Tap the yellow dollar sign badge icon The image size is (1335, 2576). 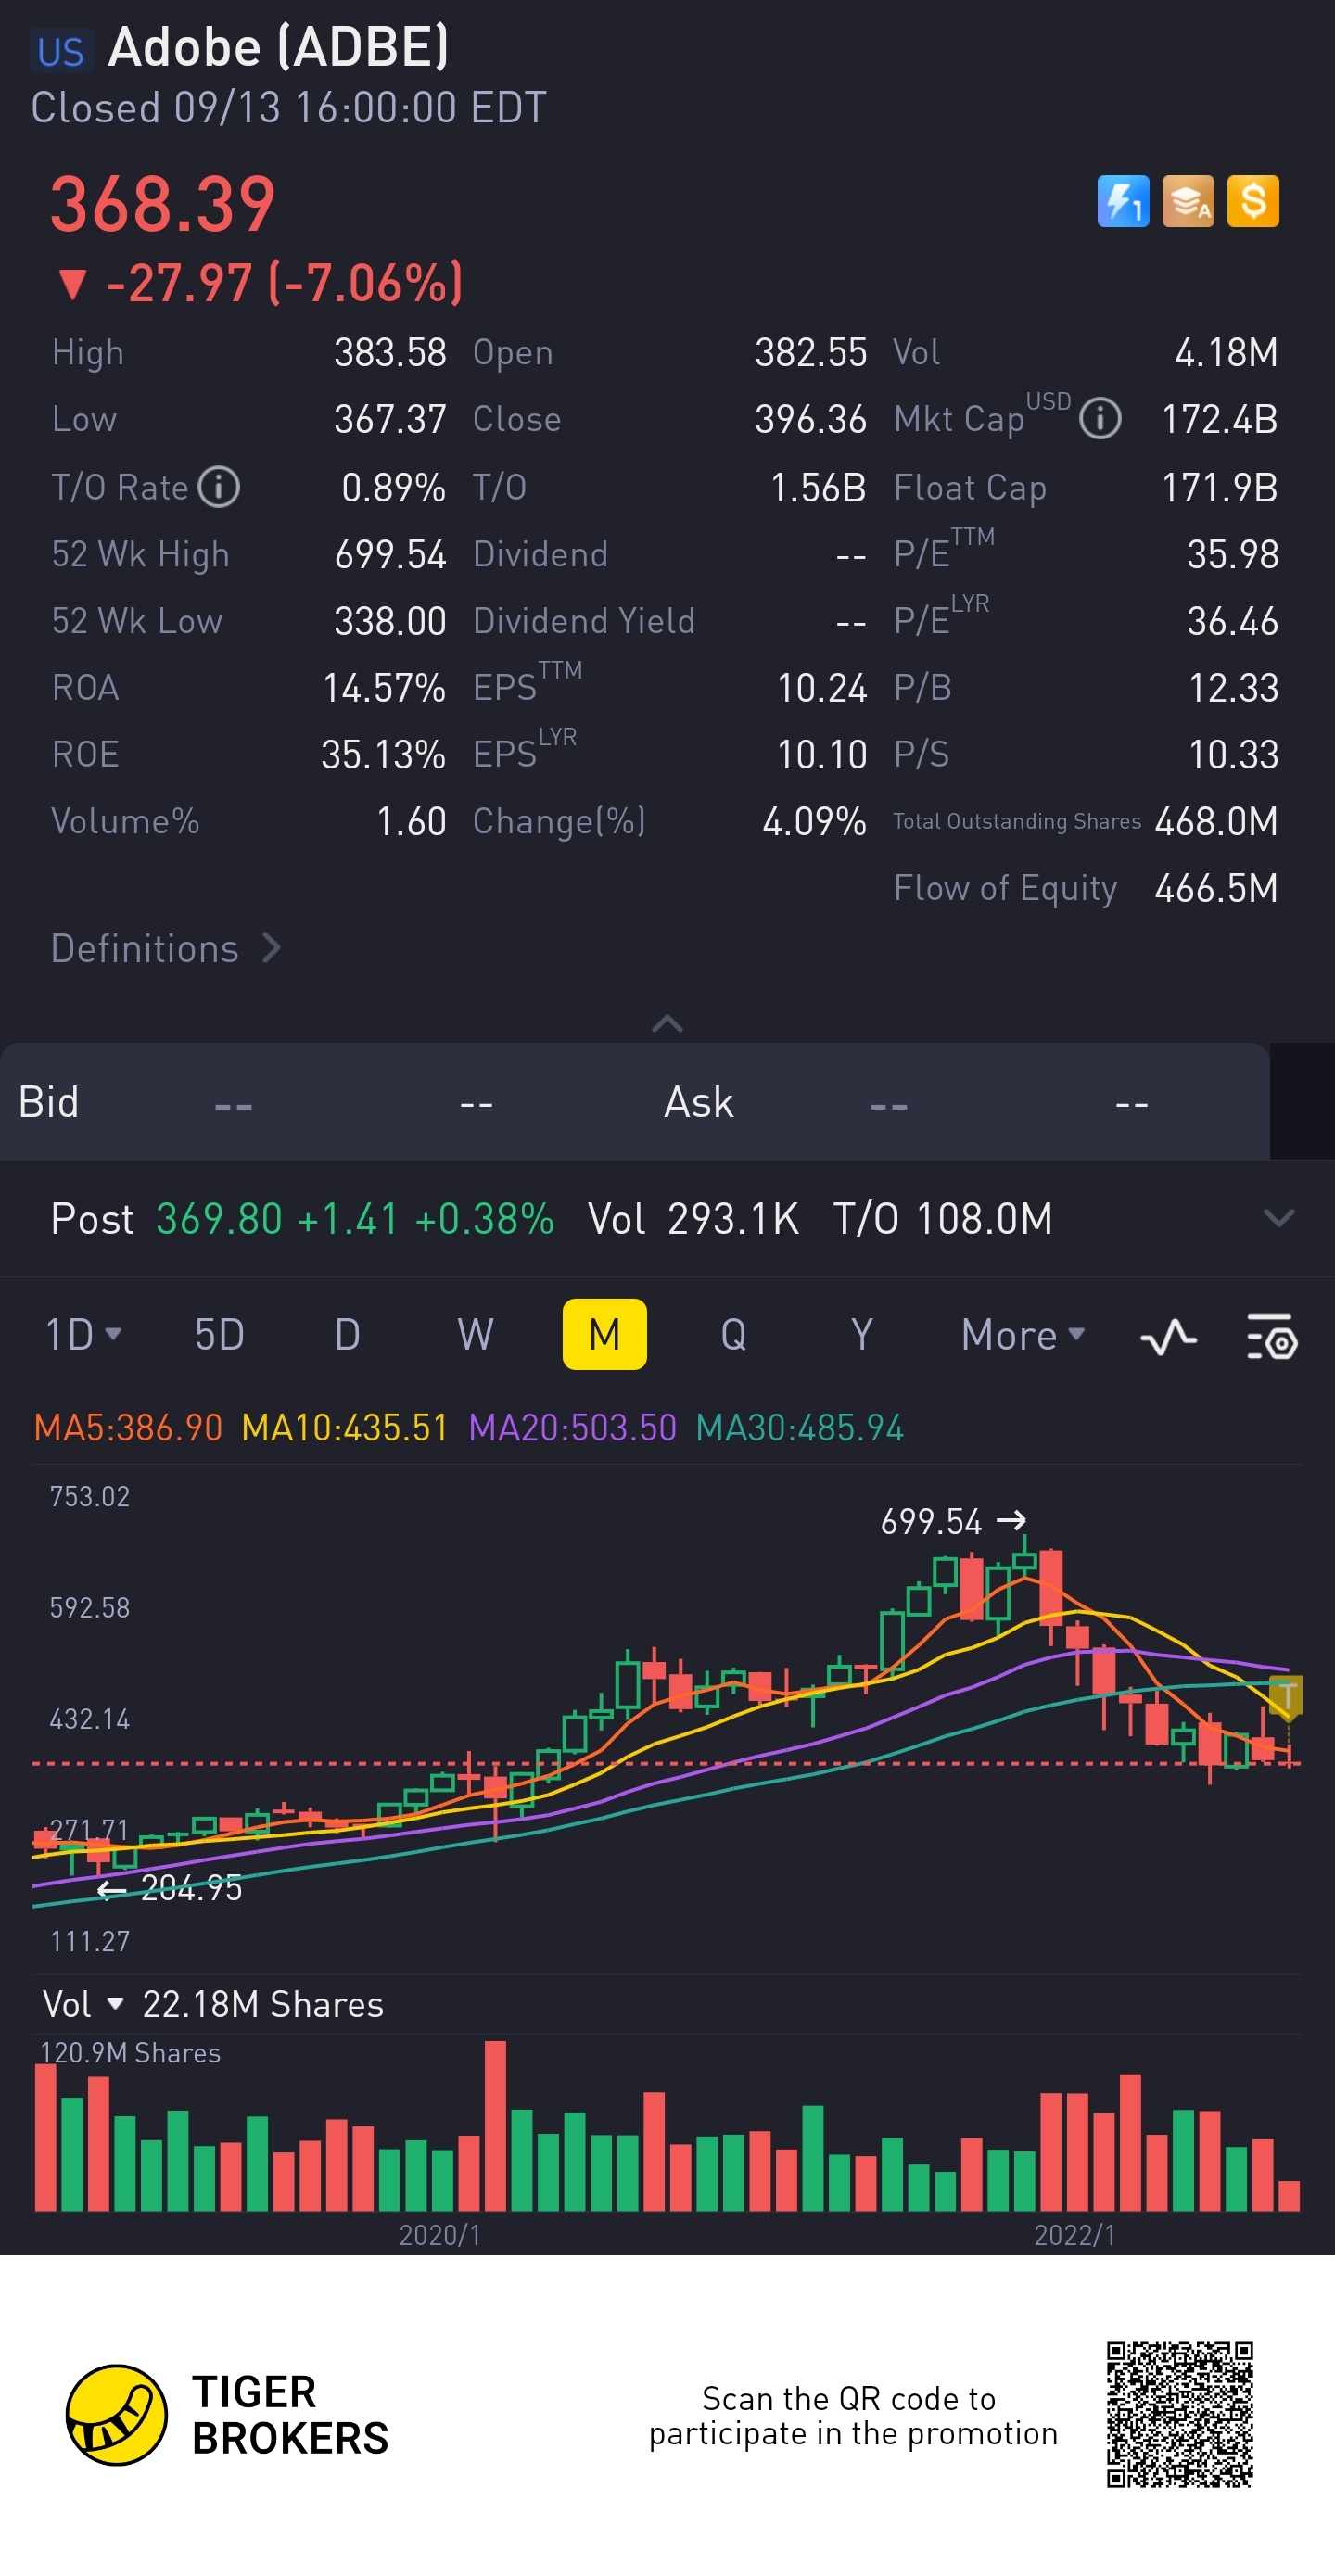[1253, 202]
